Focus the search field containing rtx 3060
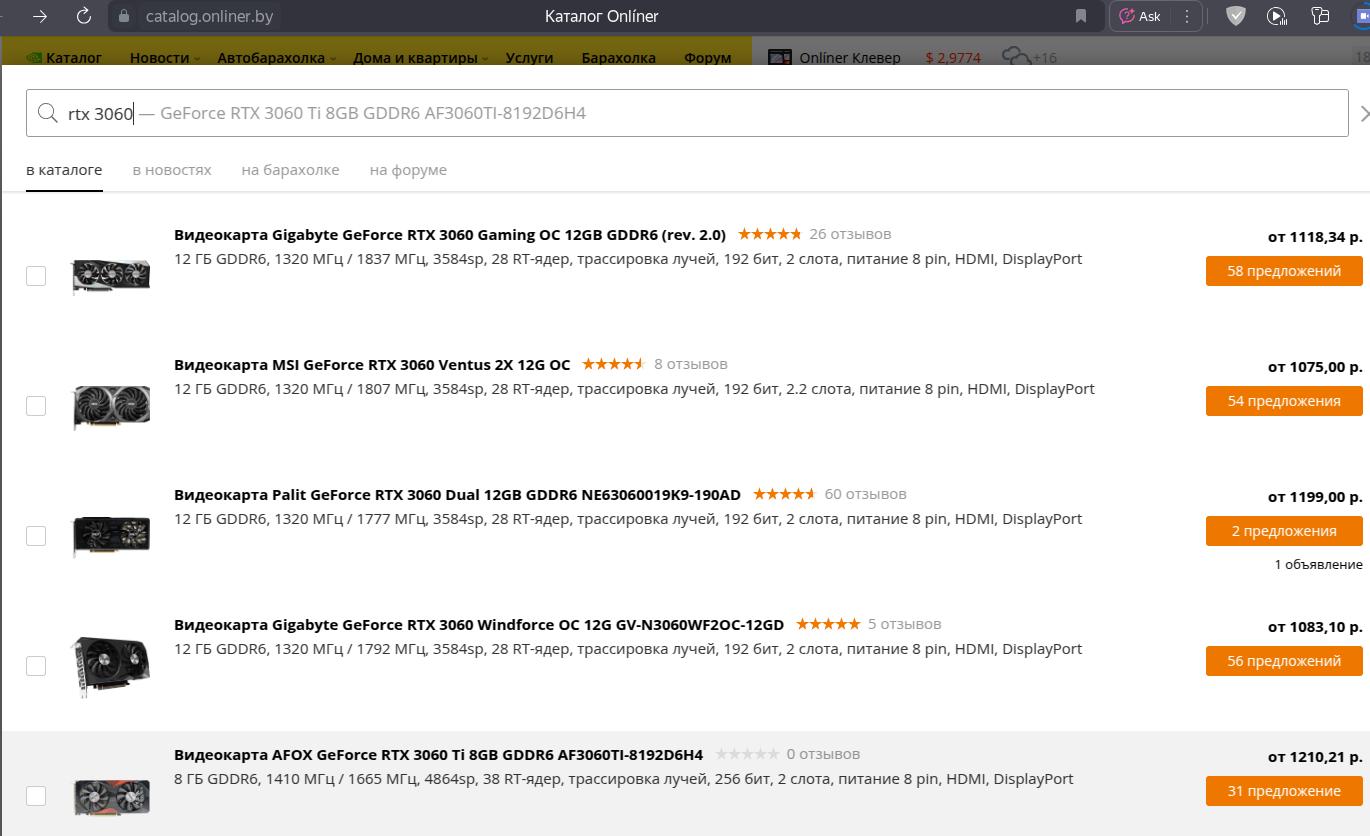The height and width of the screenshot is (836, 1370). [687, 113]
